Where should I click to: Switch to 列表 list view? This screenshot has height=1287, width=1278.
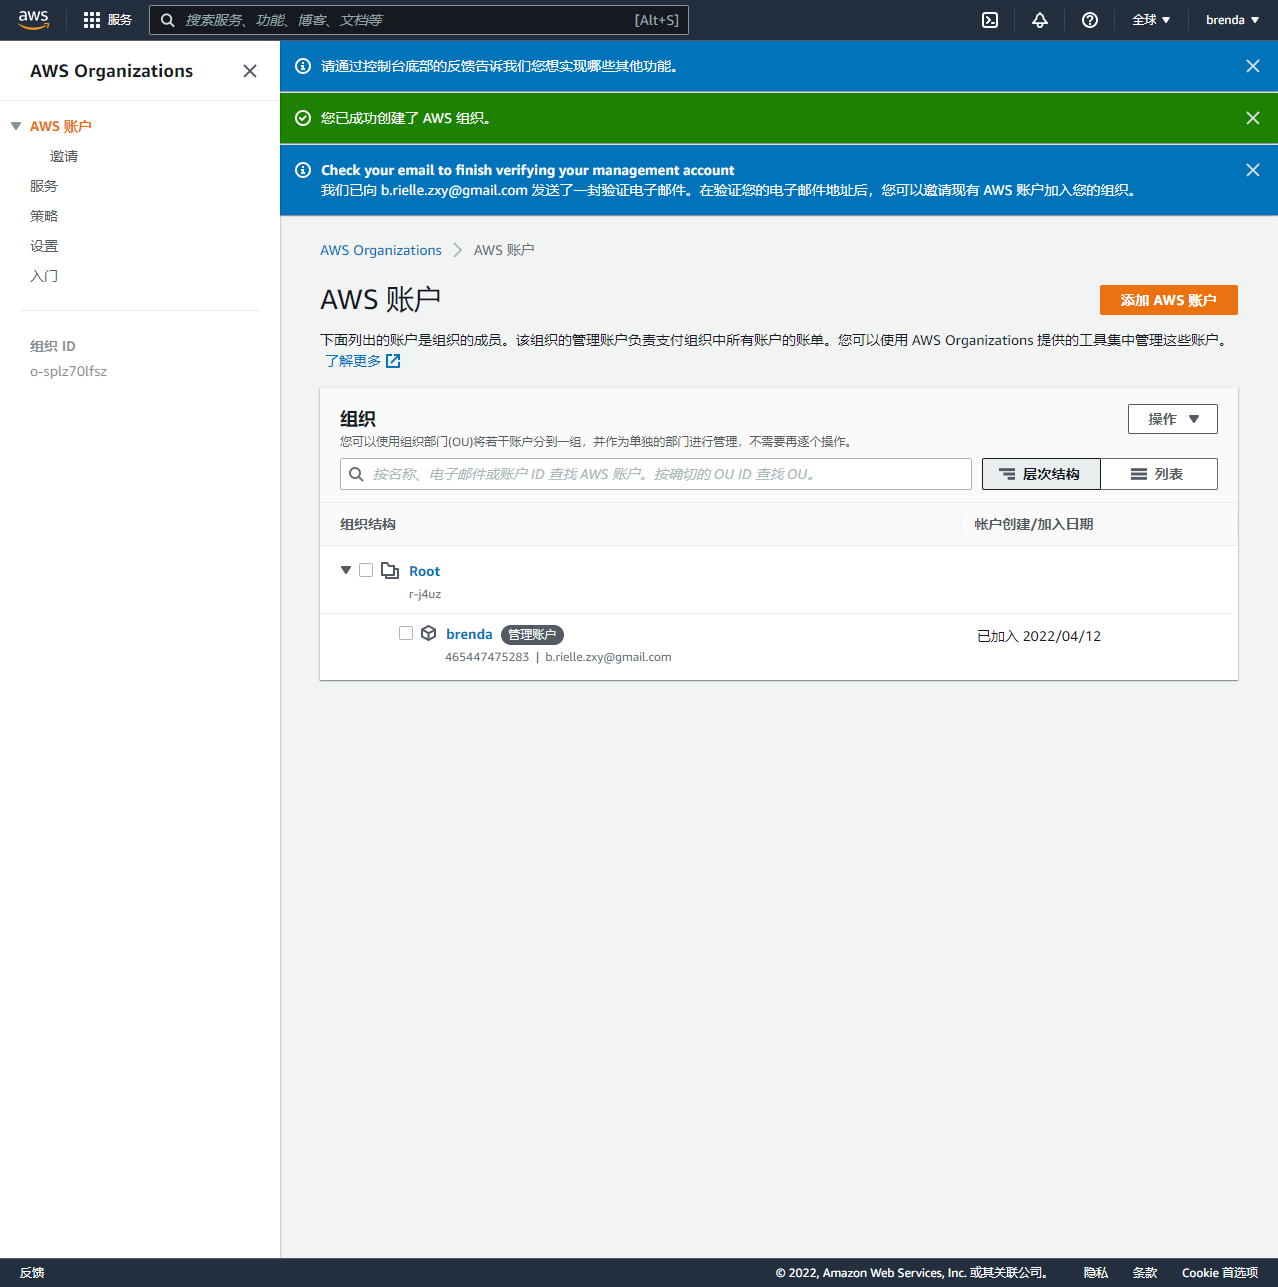(x=1159, y=474)
